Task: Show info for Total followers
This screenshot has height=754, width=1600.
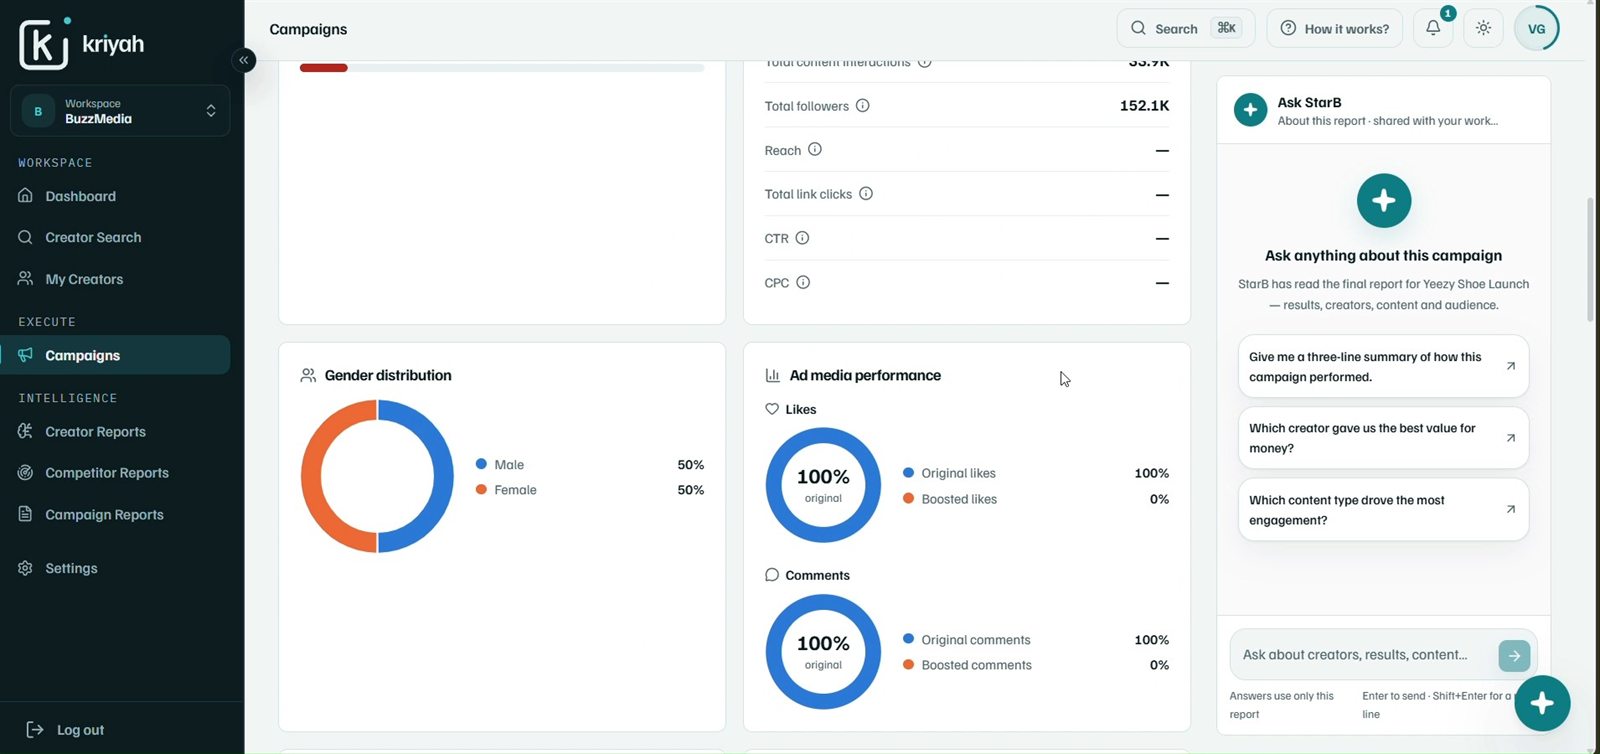Action: coord(863,105)
